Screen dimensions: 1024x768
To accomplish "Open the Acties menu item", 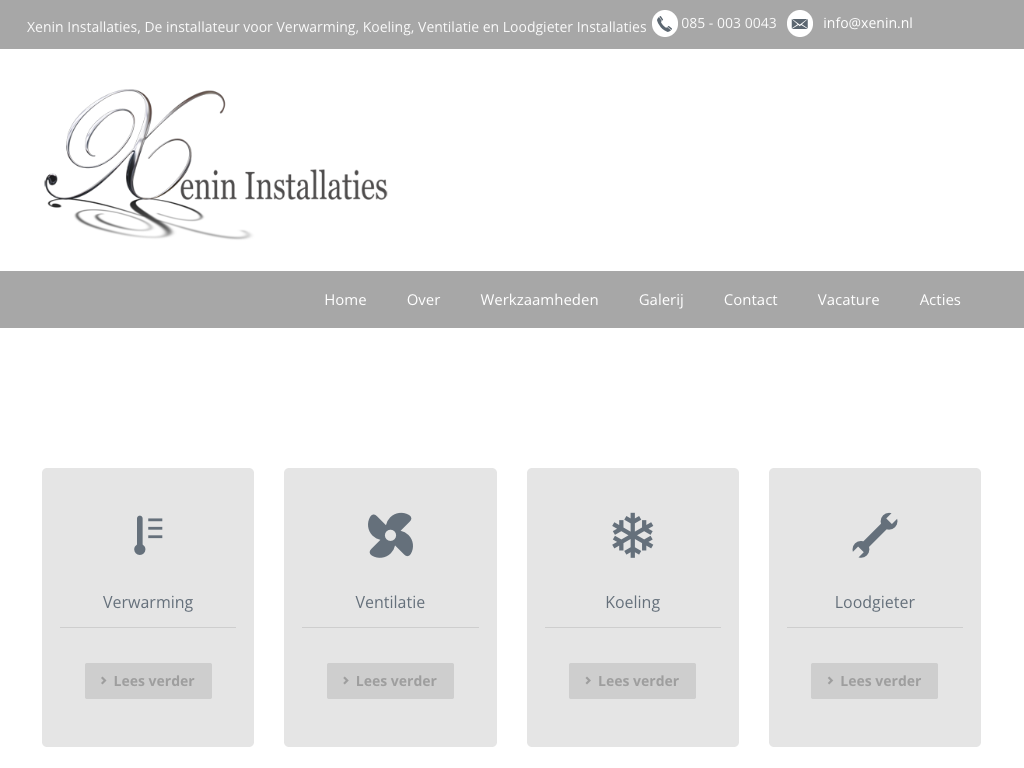I will point(940,300).
